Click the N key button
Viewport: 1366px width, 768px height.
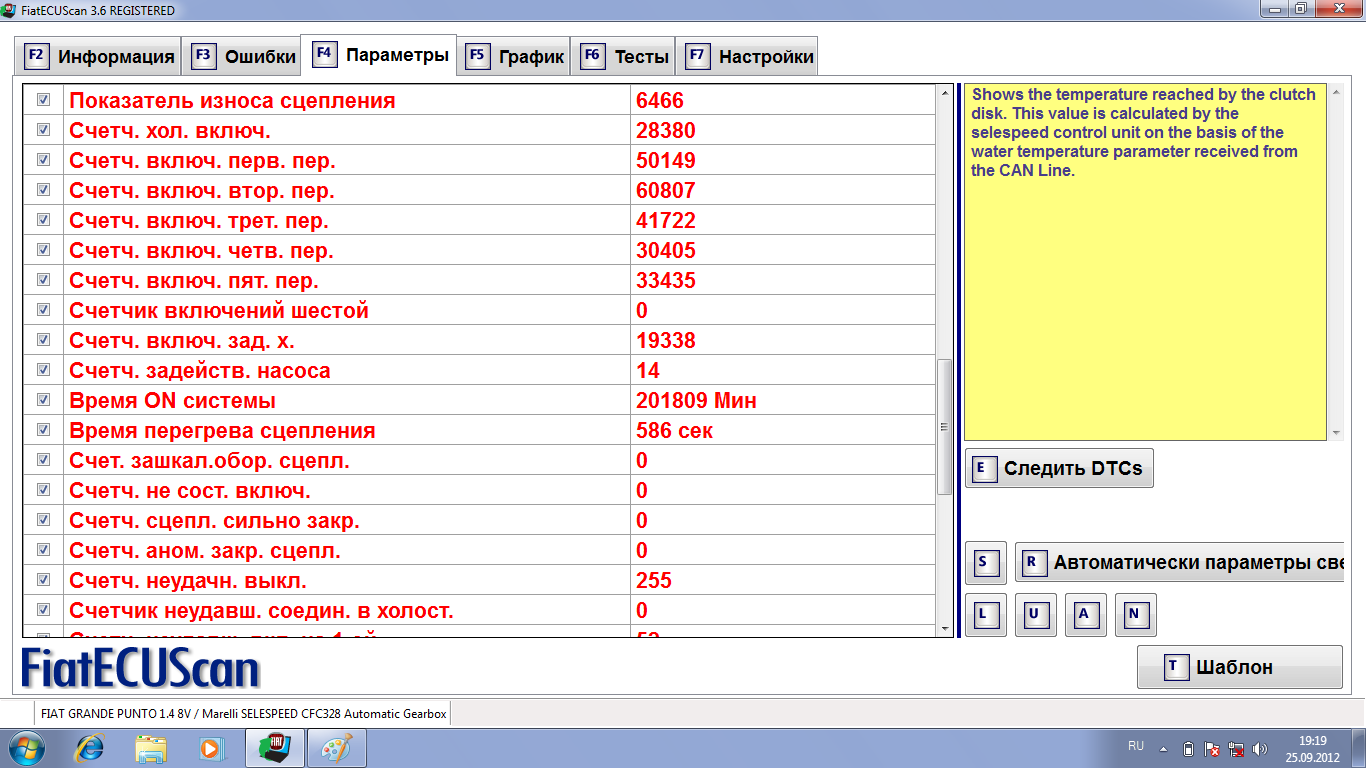point(1135,615)
